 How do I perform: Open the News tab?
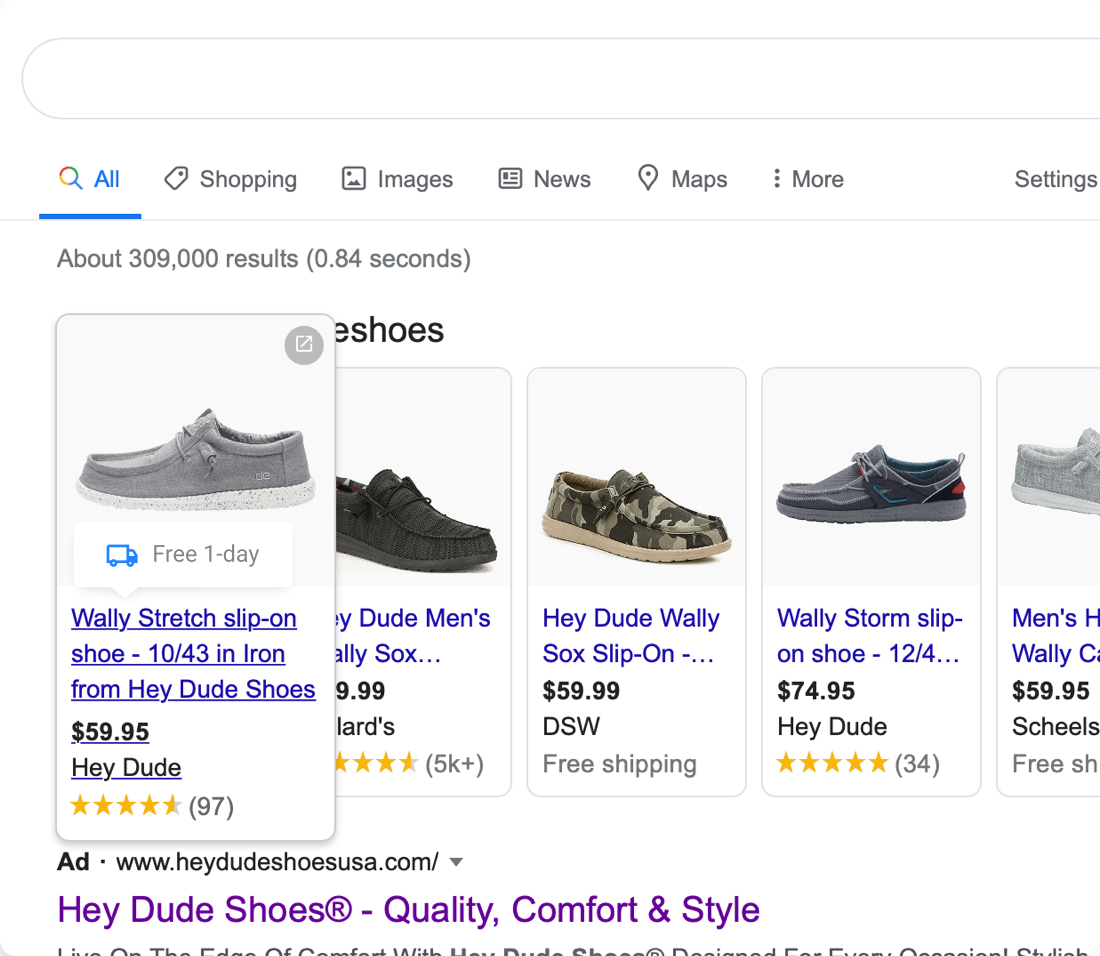coord(544,180)
